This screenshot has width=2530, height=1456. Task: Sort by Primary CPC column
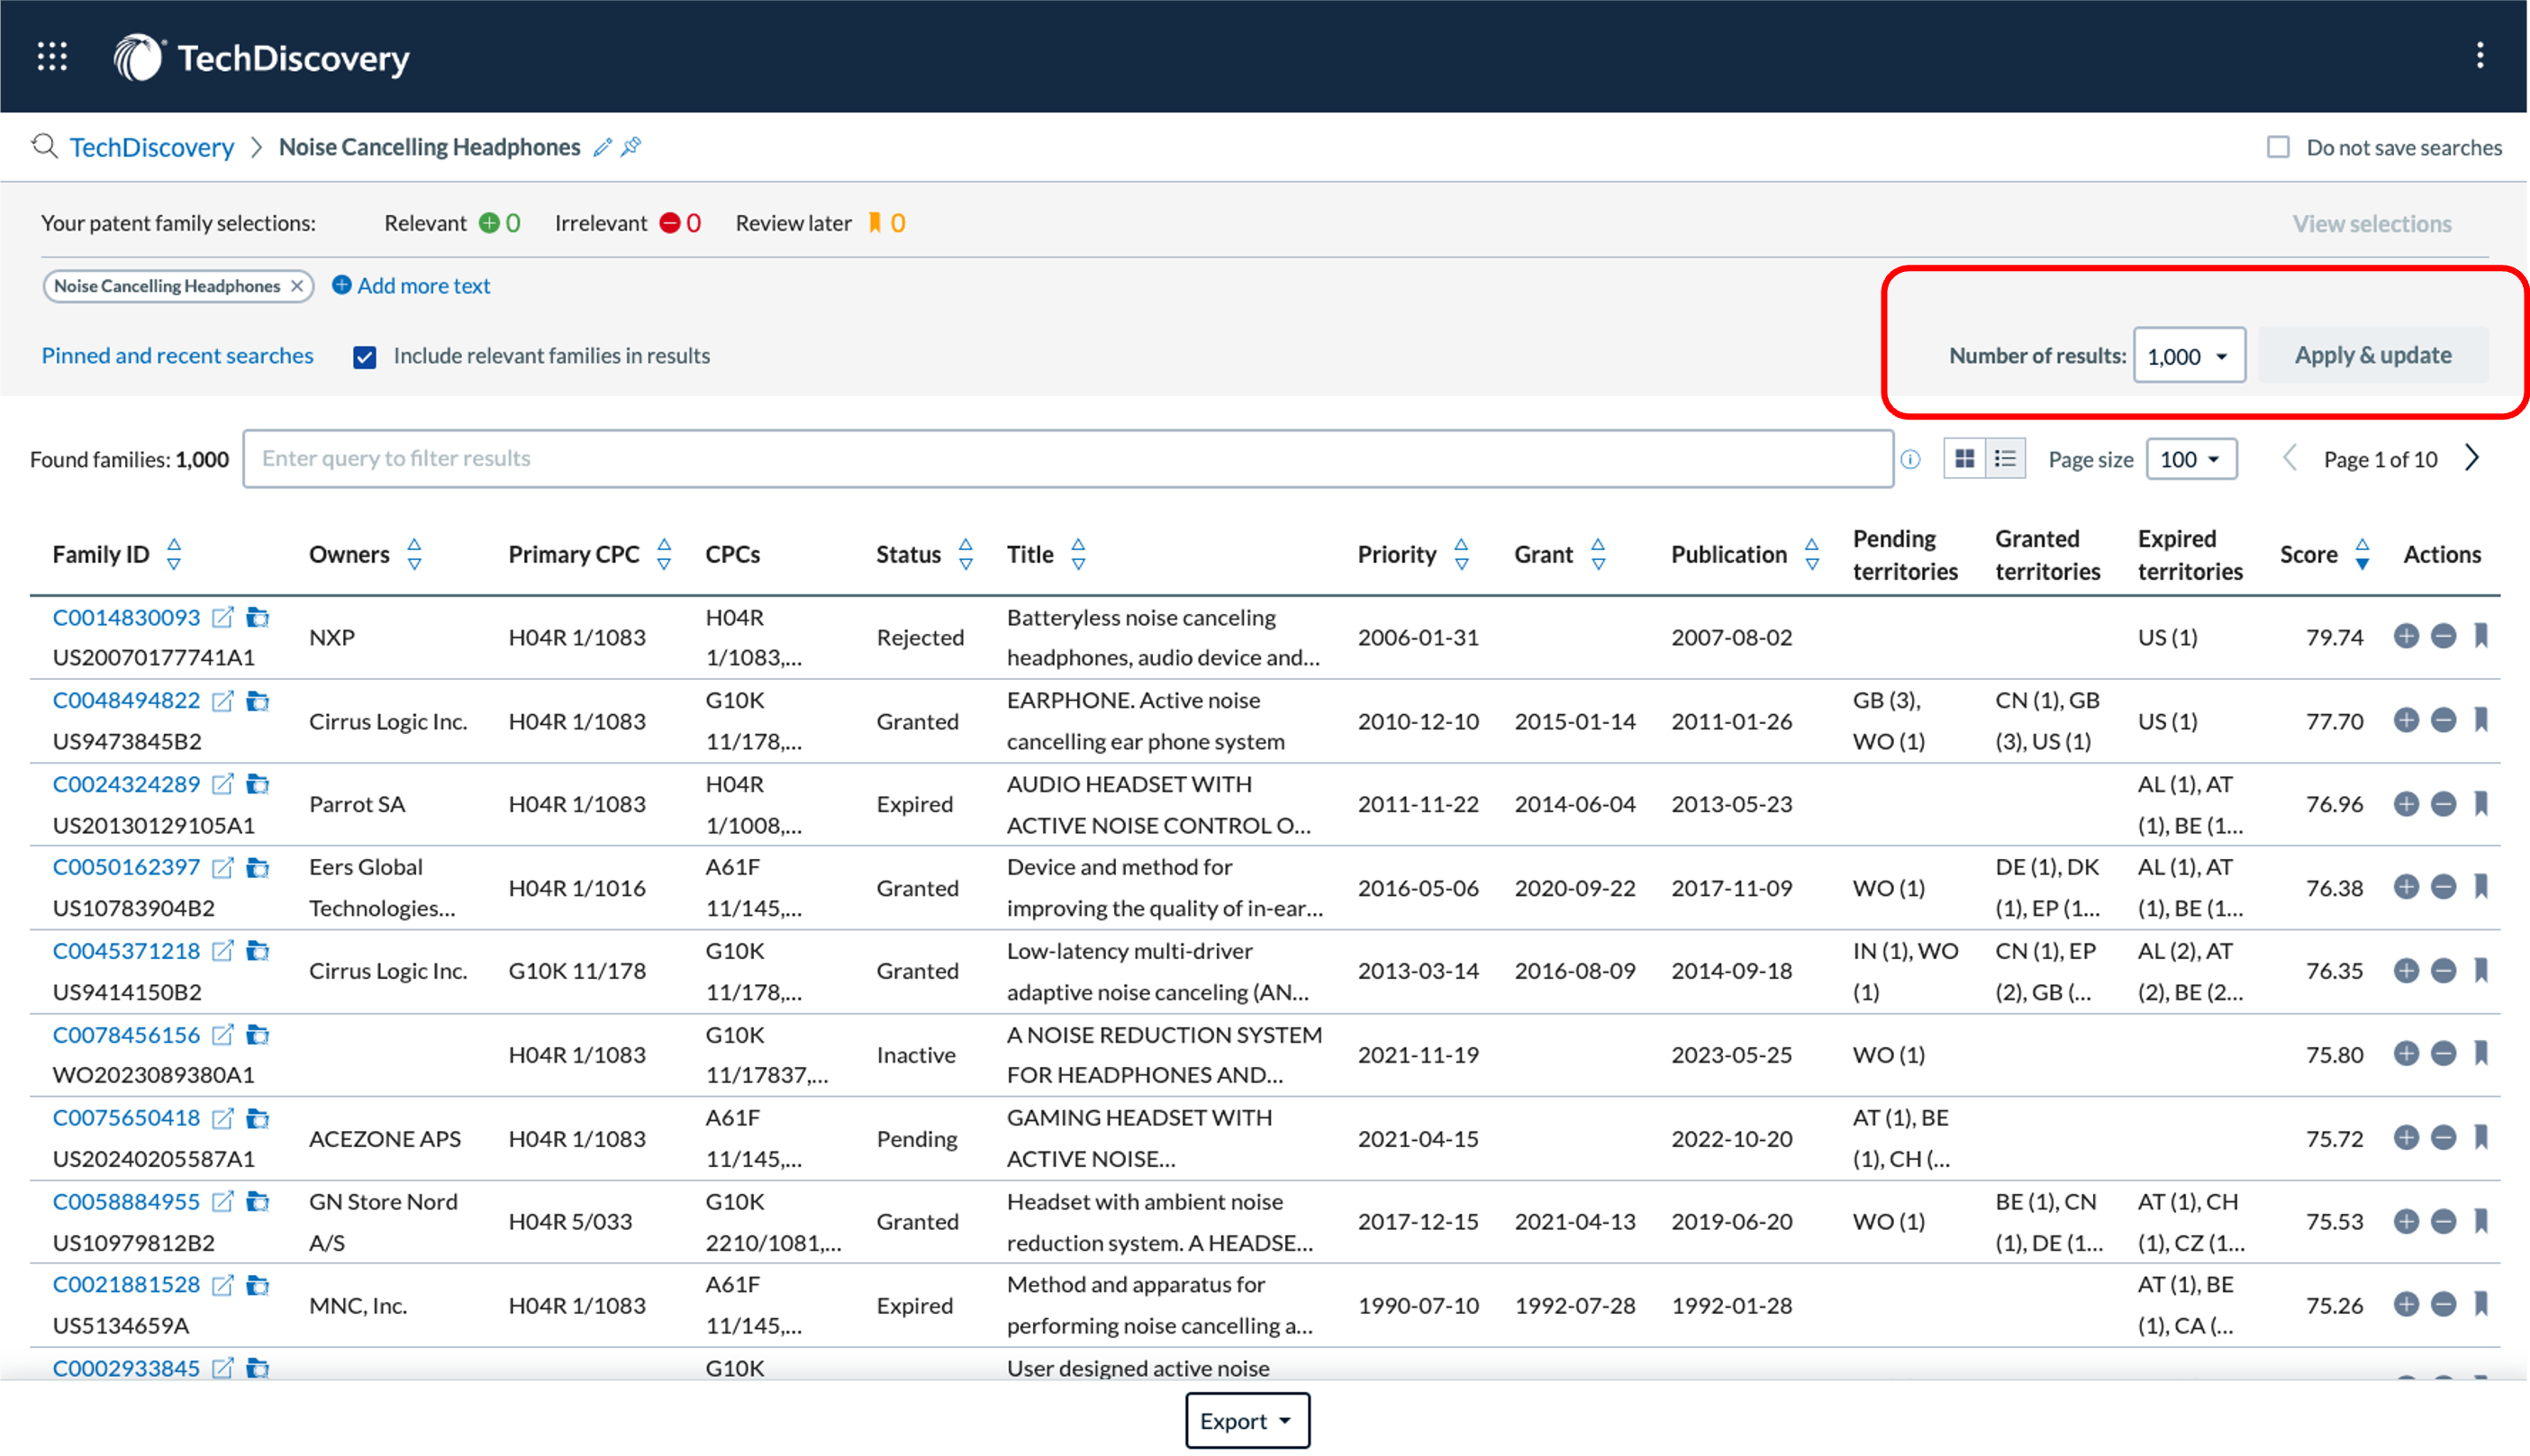(664, 554)
